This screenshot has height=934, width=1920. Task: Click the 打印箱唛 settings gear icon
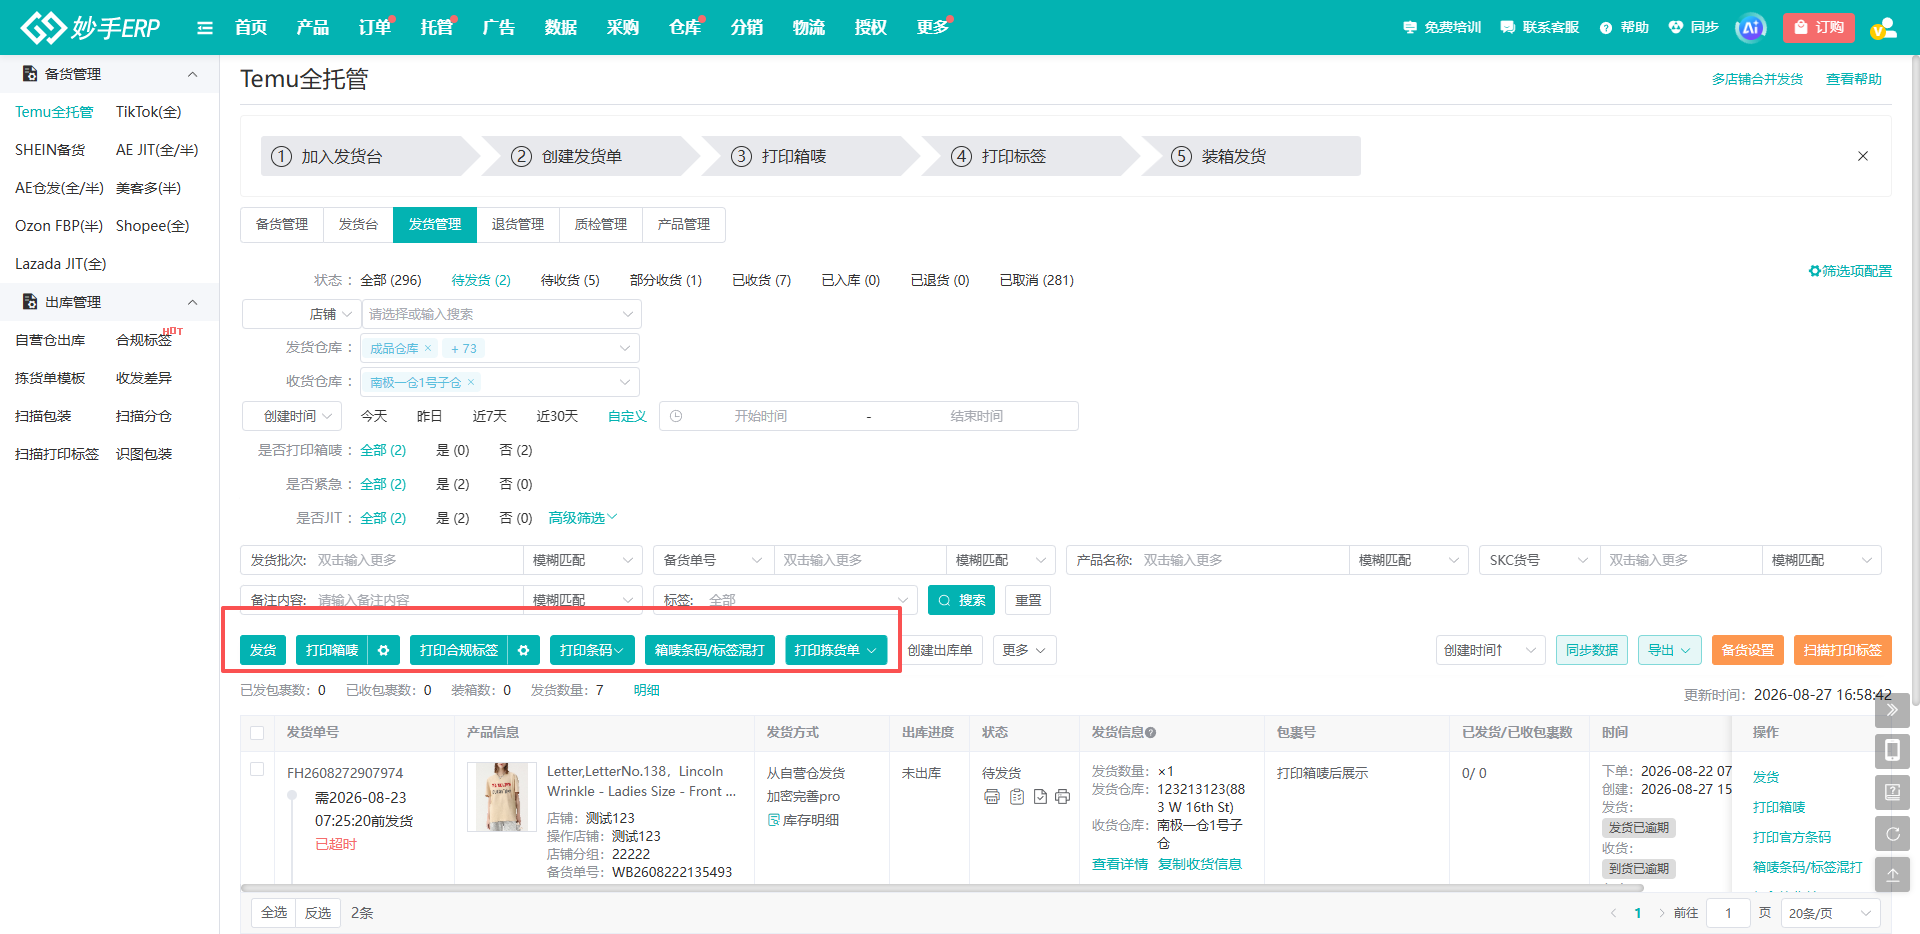(384, 650)
